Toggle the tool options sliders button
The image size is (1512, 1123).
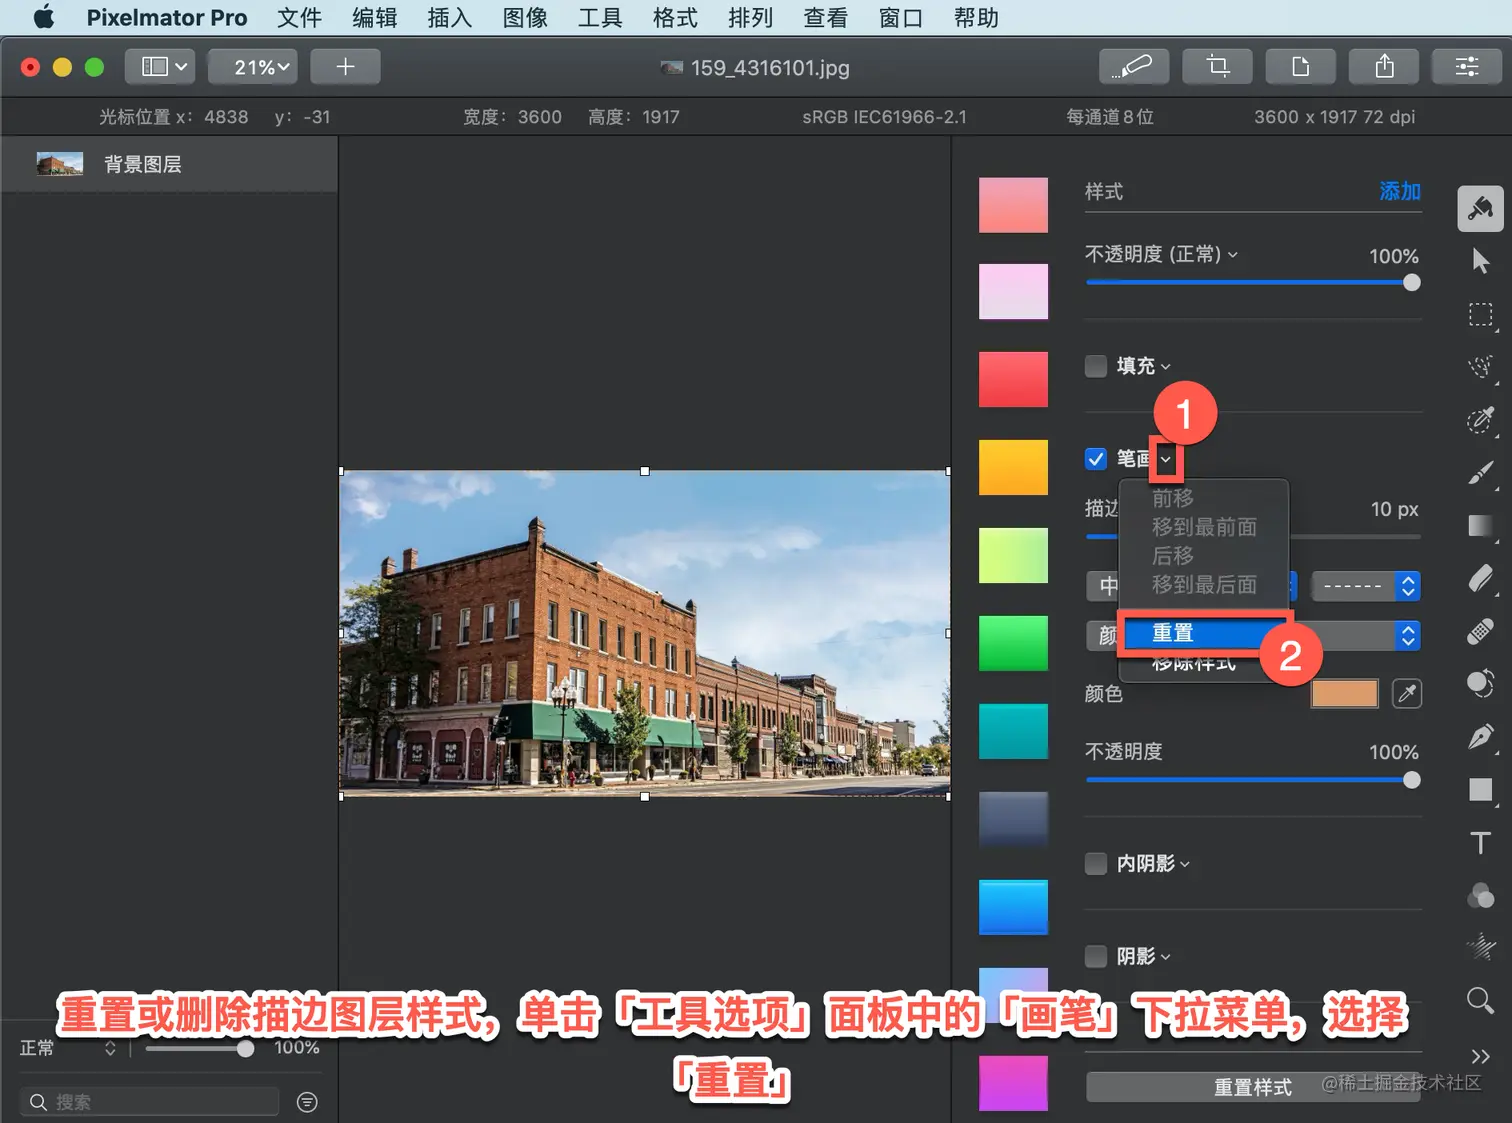click(1467, 67)
